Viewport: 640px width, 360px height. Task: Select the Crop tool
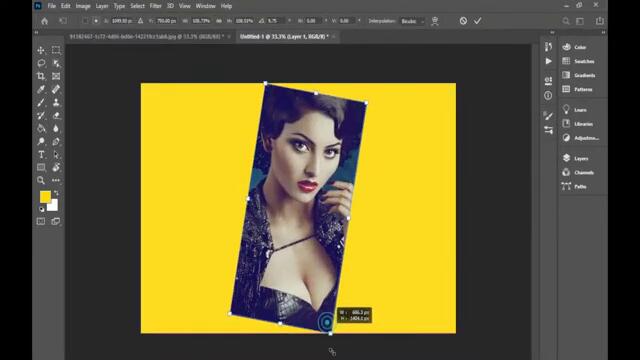click(x=41, y=76)
